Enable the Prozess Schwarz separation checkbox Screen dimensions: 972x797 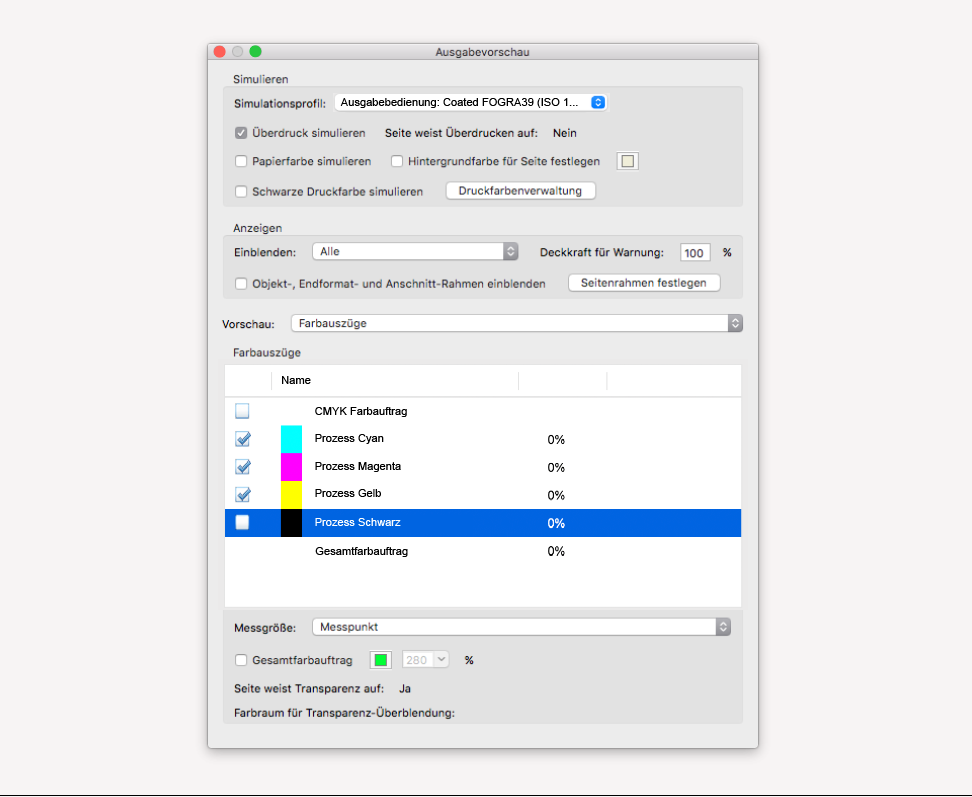tap(242, 523)
